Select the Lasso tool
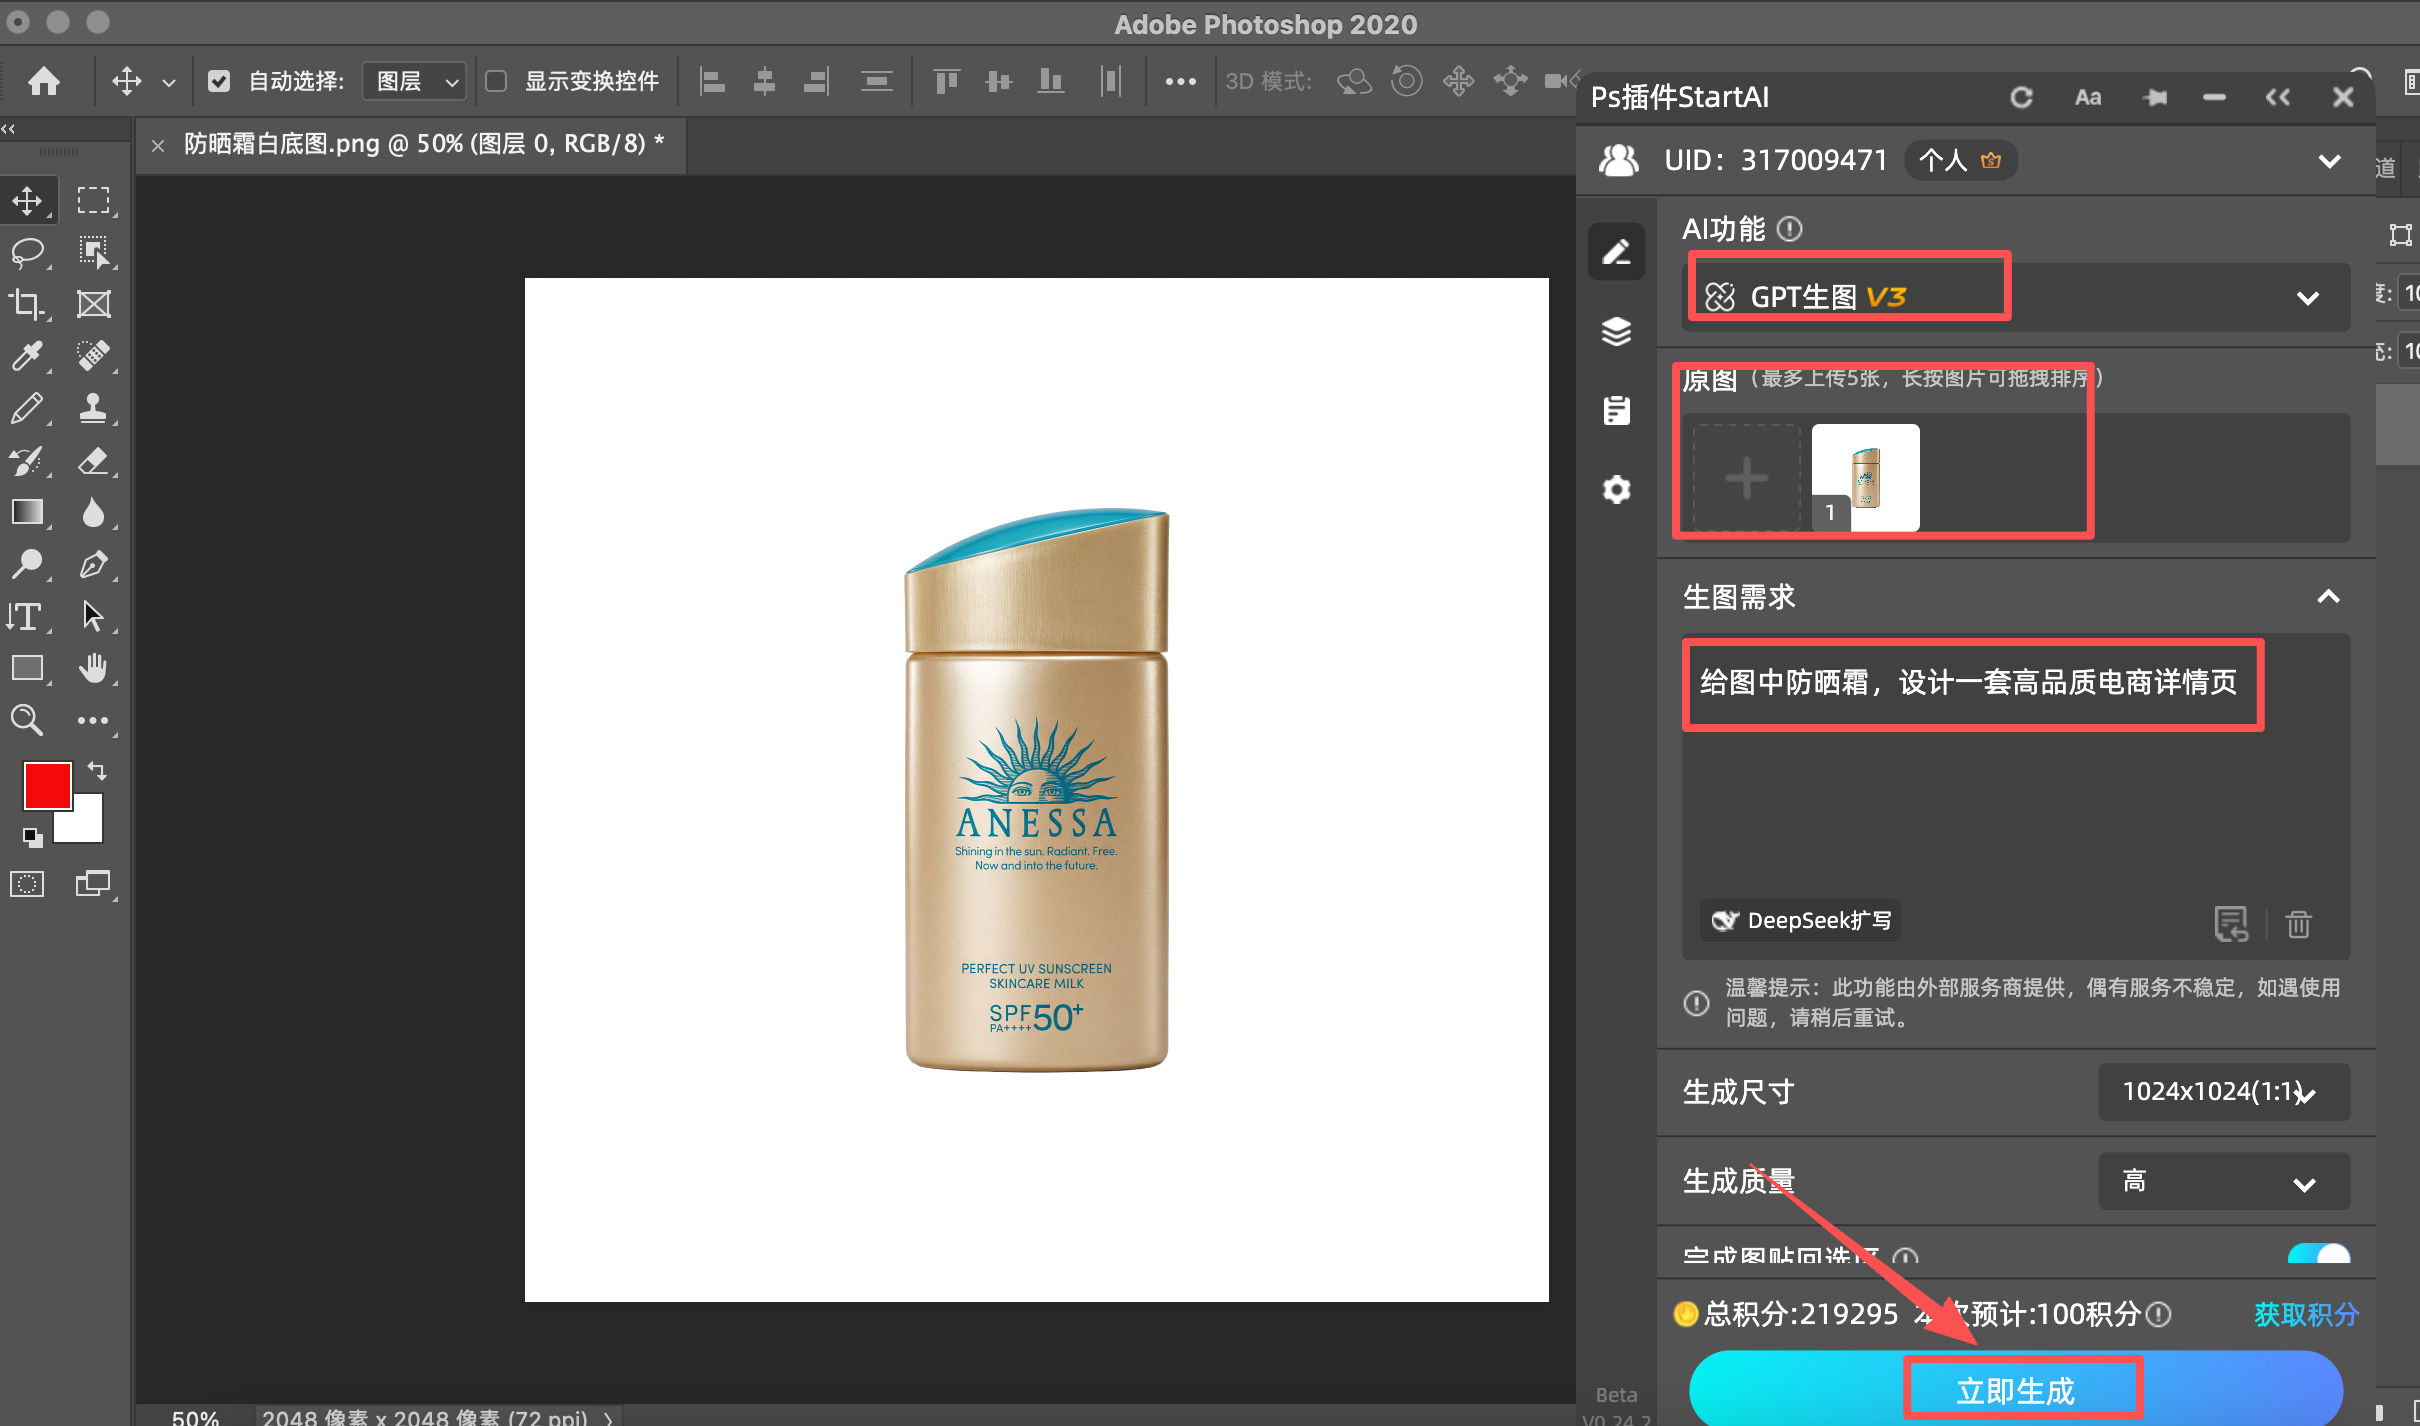This screenshot has width=2420, height=1426. pos(28,252)
